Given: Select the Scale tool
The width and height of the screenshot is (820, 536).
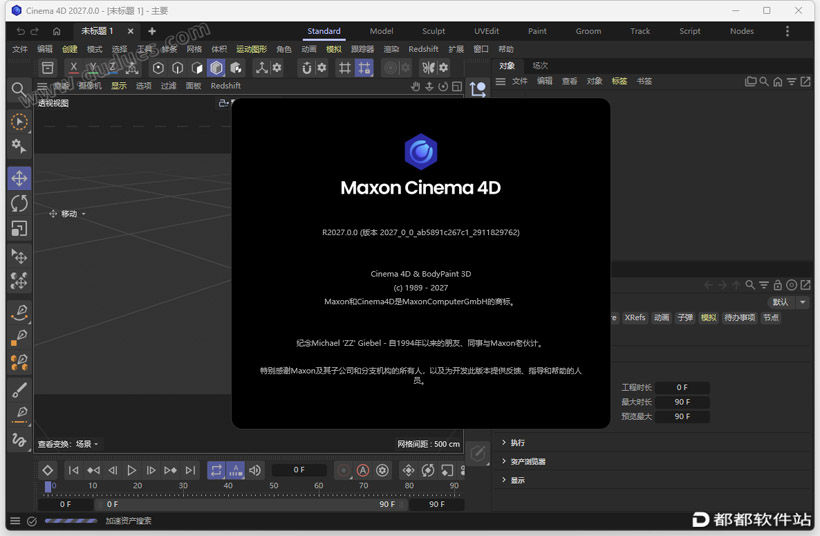Looking at the screenshot, I should coord(19,229).
